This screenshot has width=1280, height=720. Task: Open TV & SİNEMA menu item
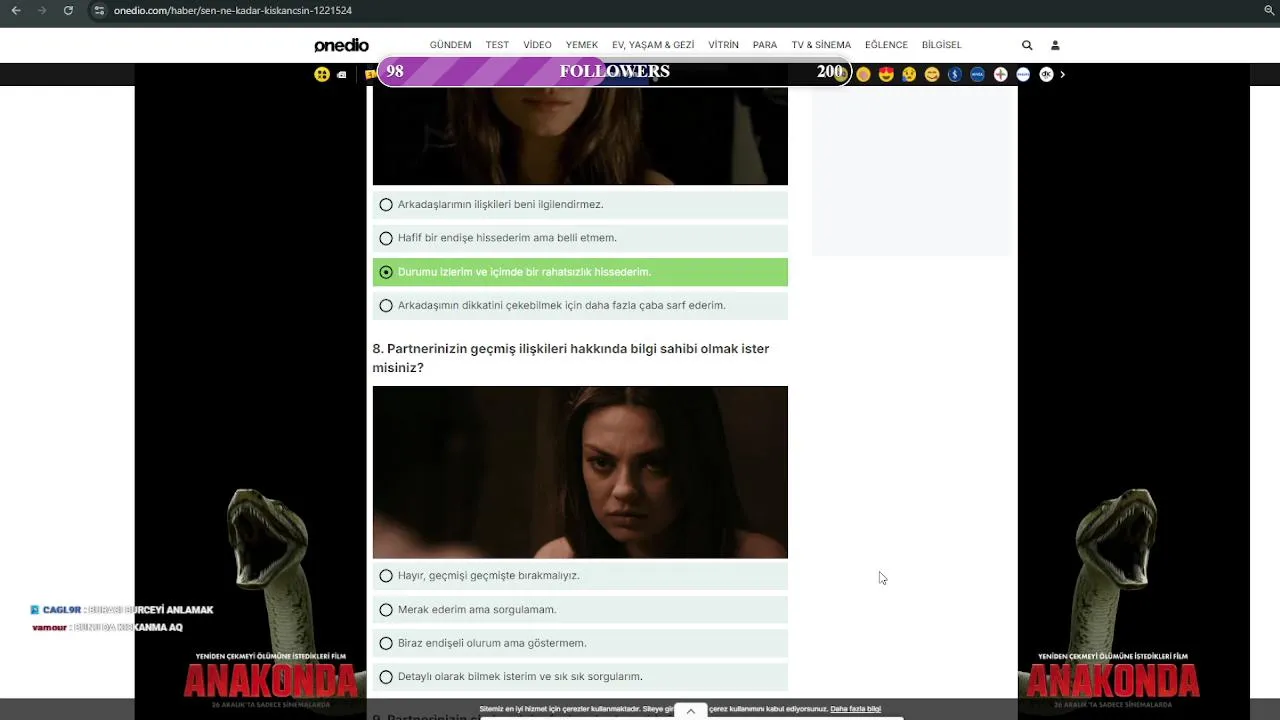coord(821,45)
